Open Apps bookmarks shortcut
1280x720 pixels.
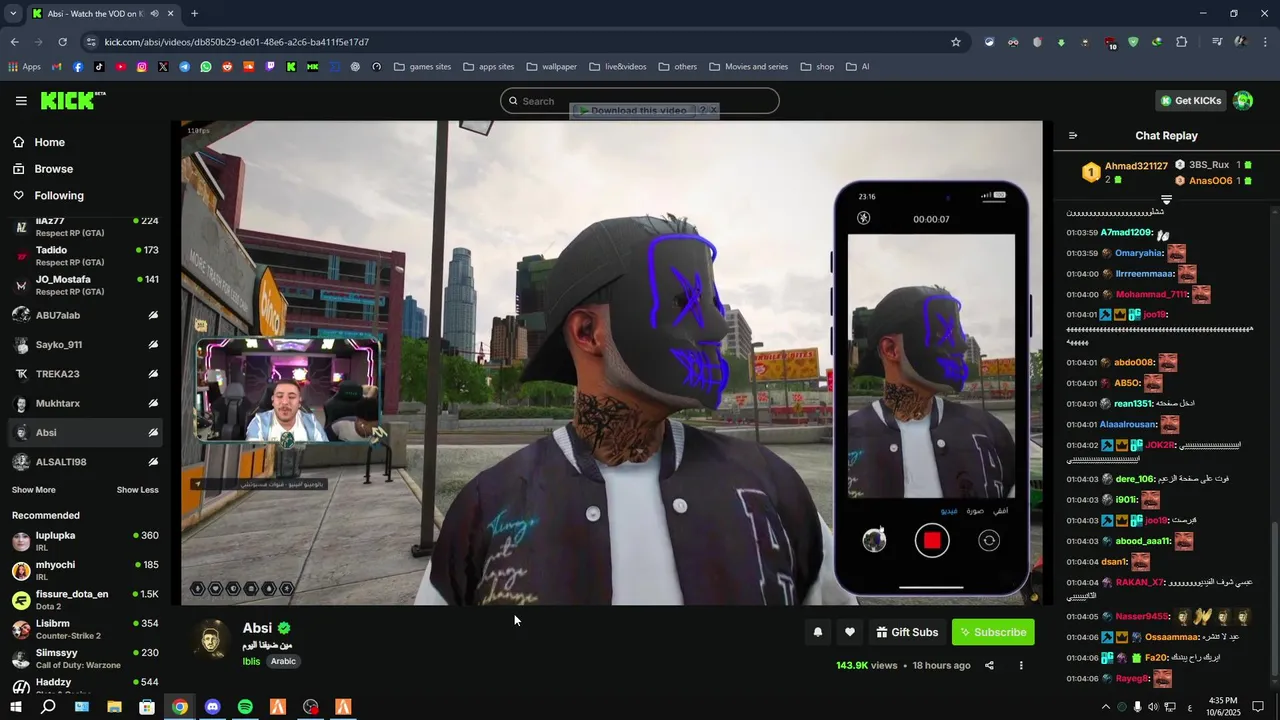click(25, 67)
